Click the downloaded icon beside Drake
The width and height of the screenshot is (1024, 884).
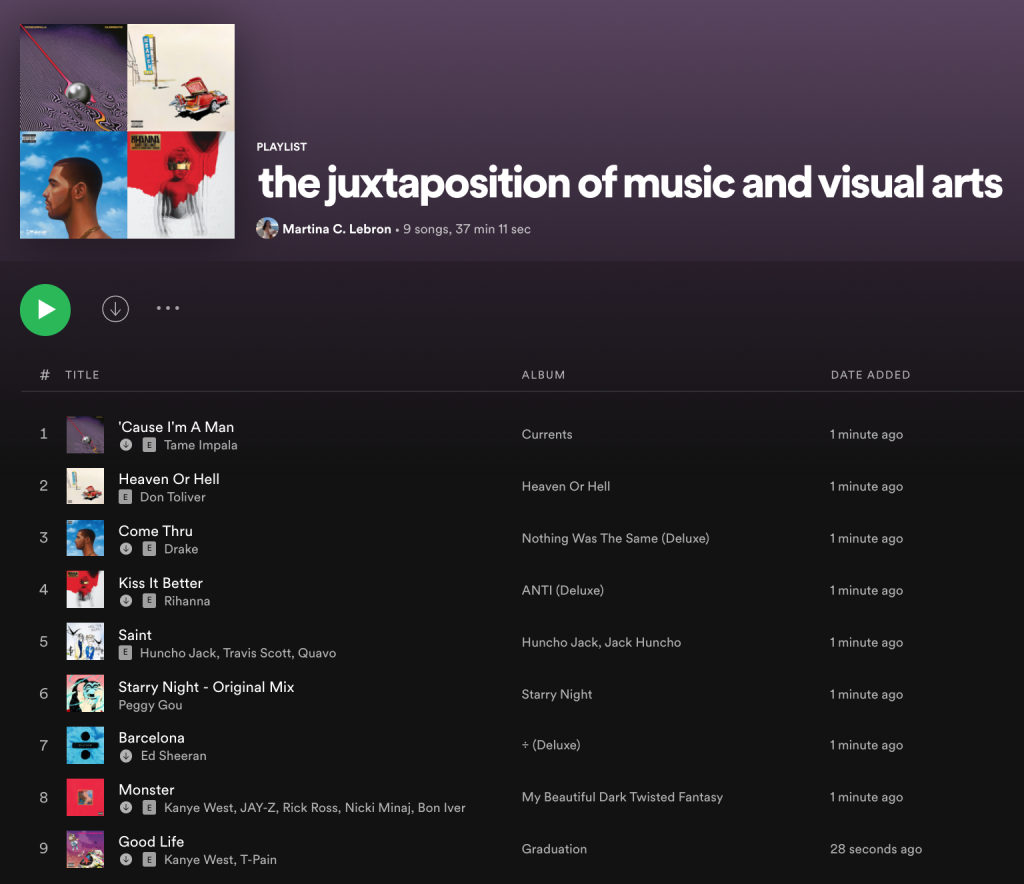126,549
